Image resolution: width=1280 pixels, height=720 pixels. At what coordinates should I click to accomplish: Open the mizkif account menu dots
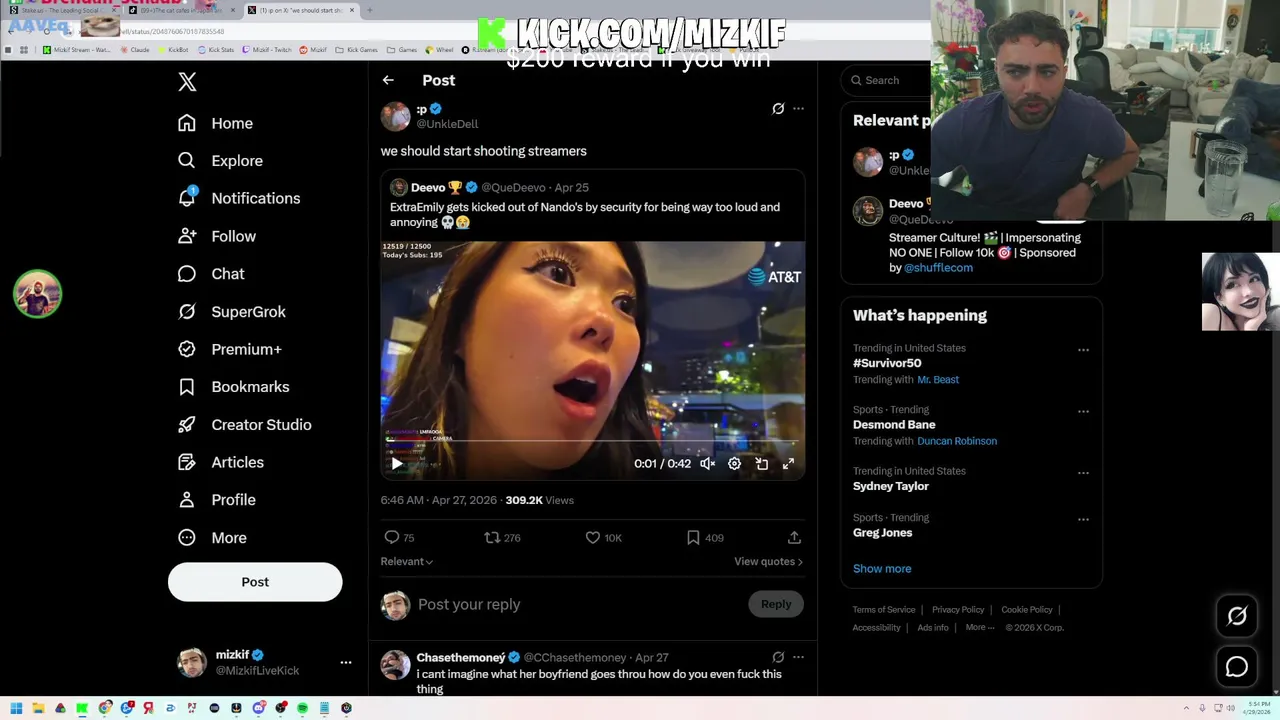pos(346,663)
